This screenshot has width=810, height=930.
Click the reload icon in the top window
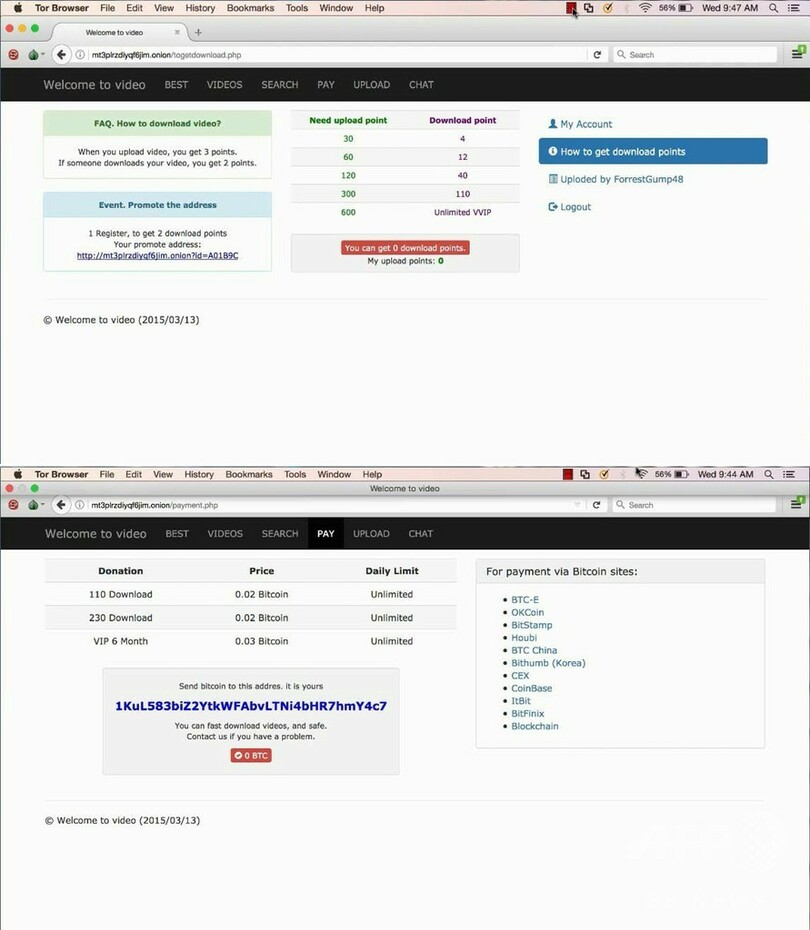coord(598,55)
